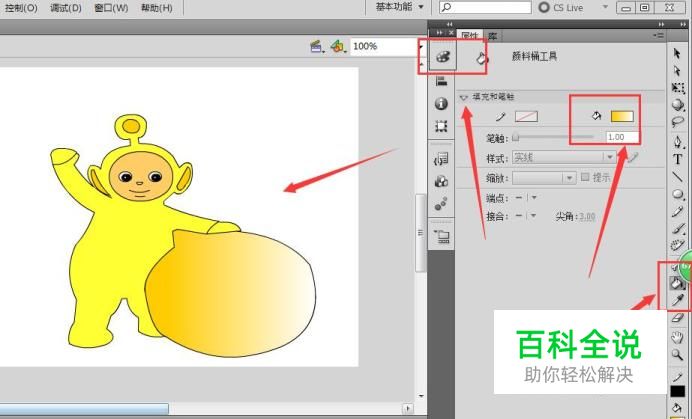Open the Info panel icon
This screenshot has height=419, width=692.
(441, 104)
